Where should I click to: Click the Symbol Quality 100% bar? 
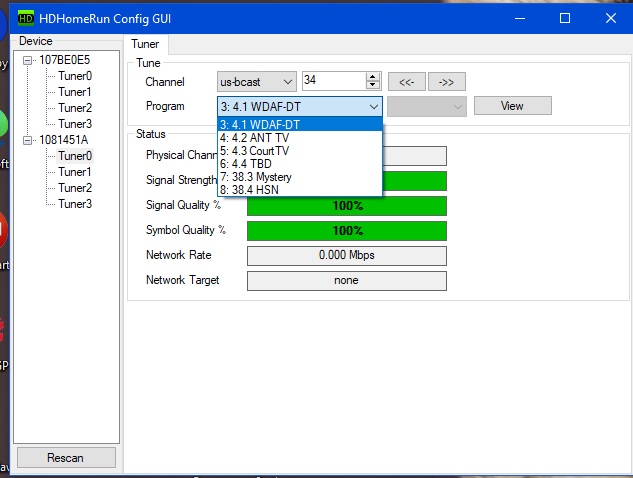pos(347,231)
